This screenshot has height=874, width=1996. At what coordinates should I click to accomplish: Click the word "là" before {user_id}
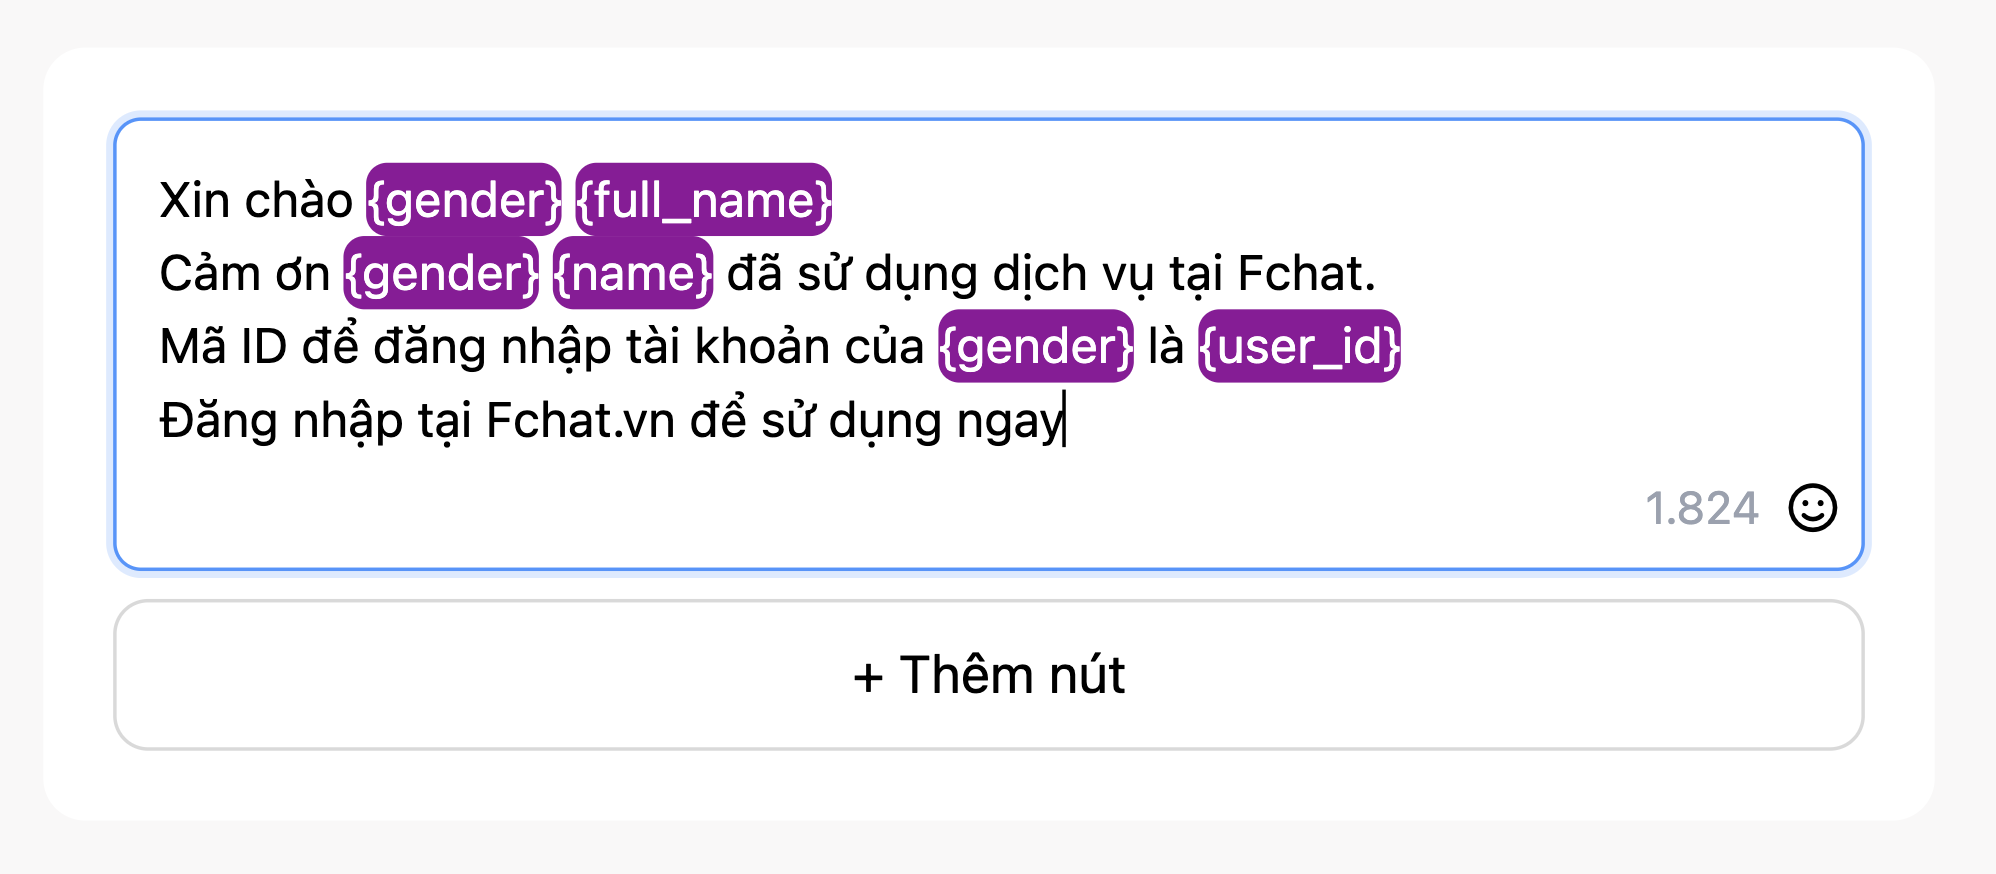click(1166, 347)
